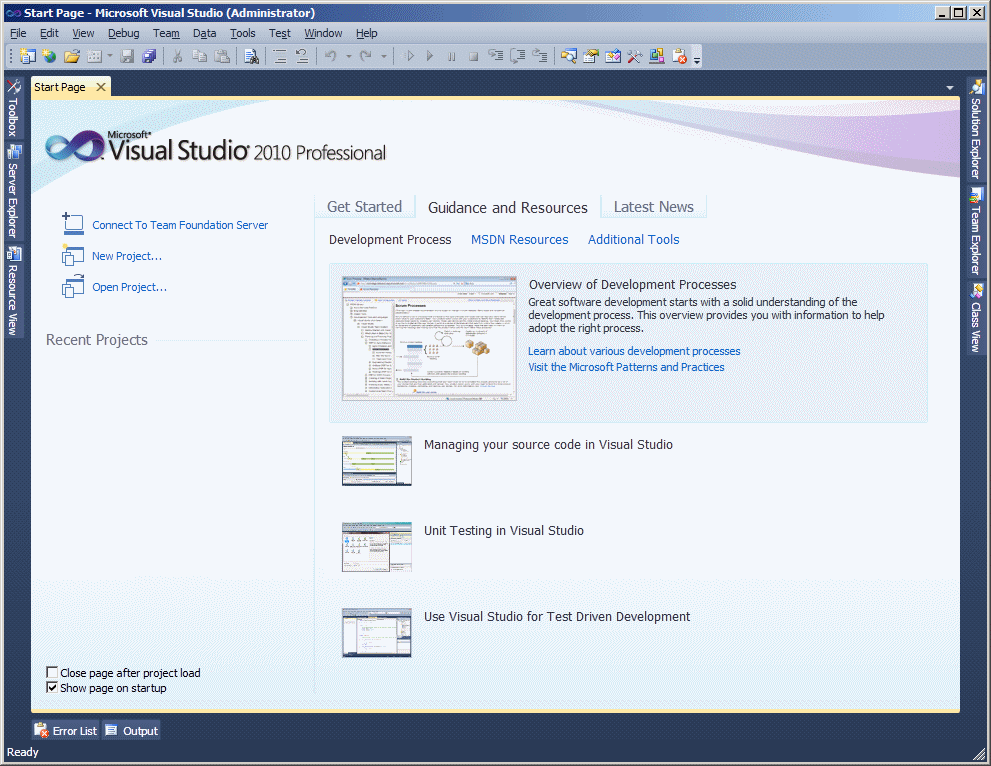Open the Output panel tab
Image resolution: width=991 pixels, height=766 pixels.
131,731
